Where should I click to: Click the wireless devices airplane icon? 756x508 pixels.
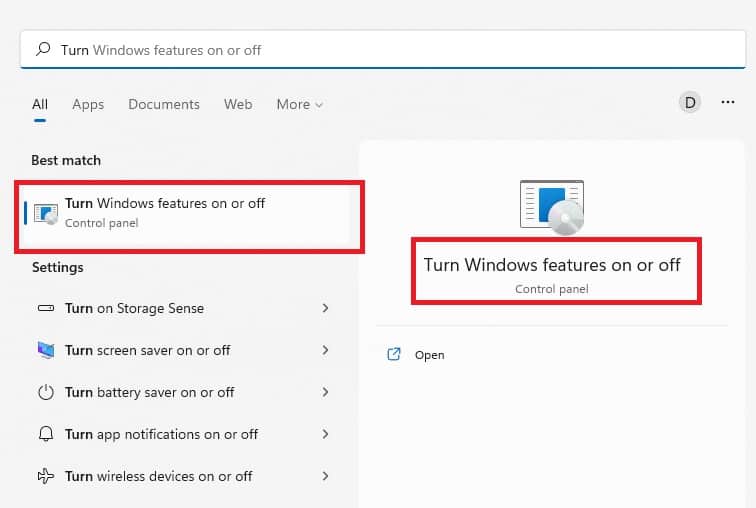tap(46, 476)
